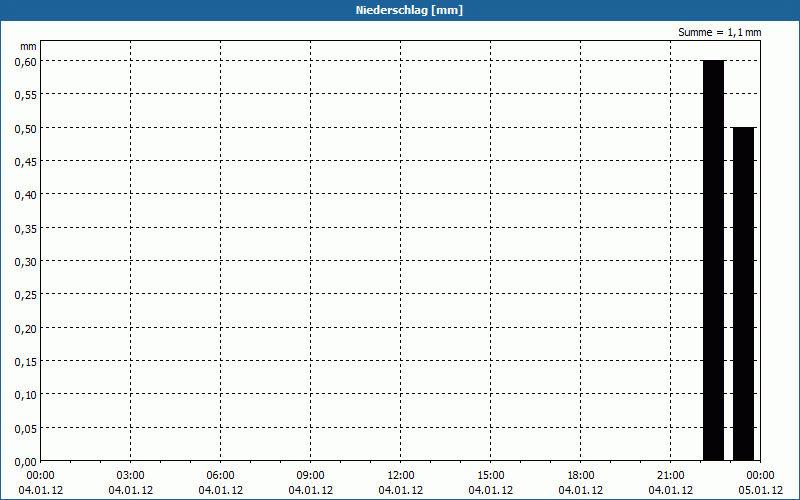Click the 0,20 y-axis label
Viewport: 800px width, 500px height.
pyautogui.click(x=26, y=329)
